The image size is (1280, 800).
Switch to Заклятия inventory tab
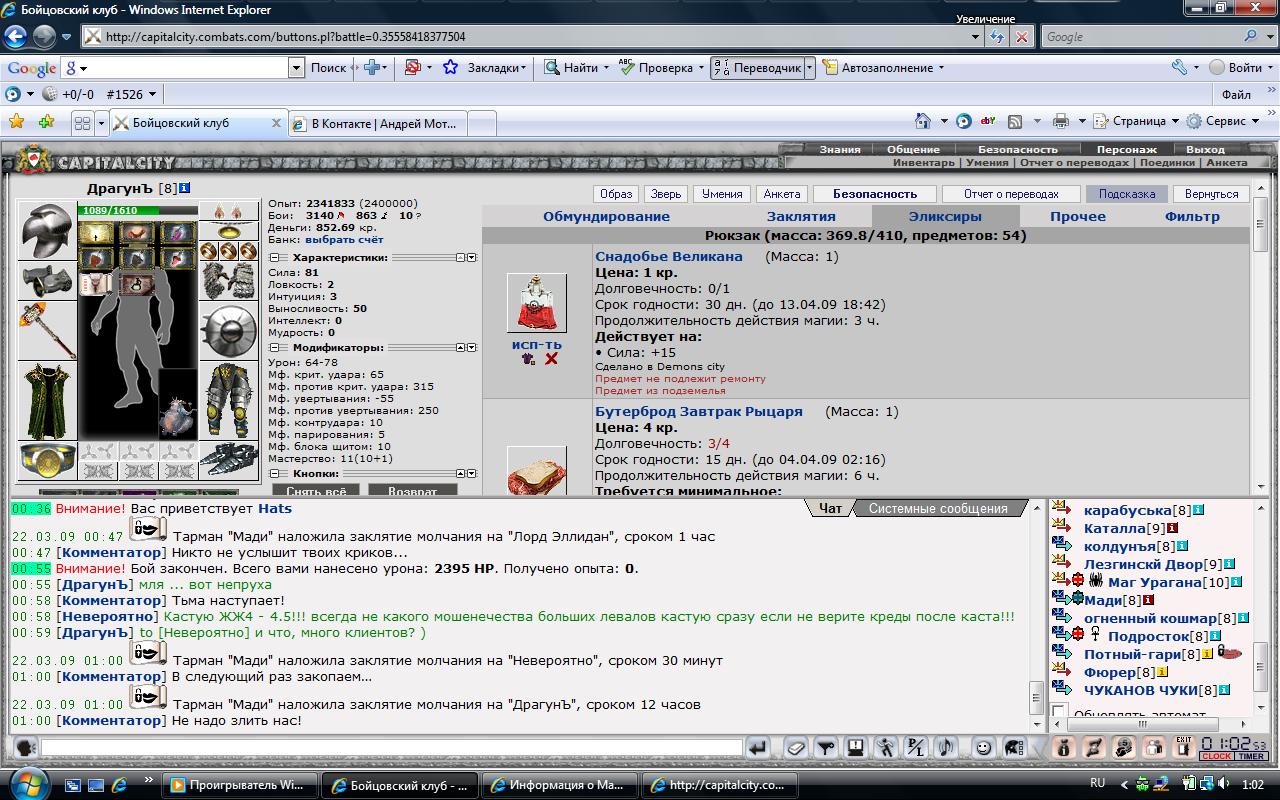pyautogui.click(x=801, y=216)
